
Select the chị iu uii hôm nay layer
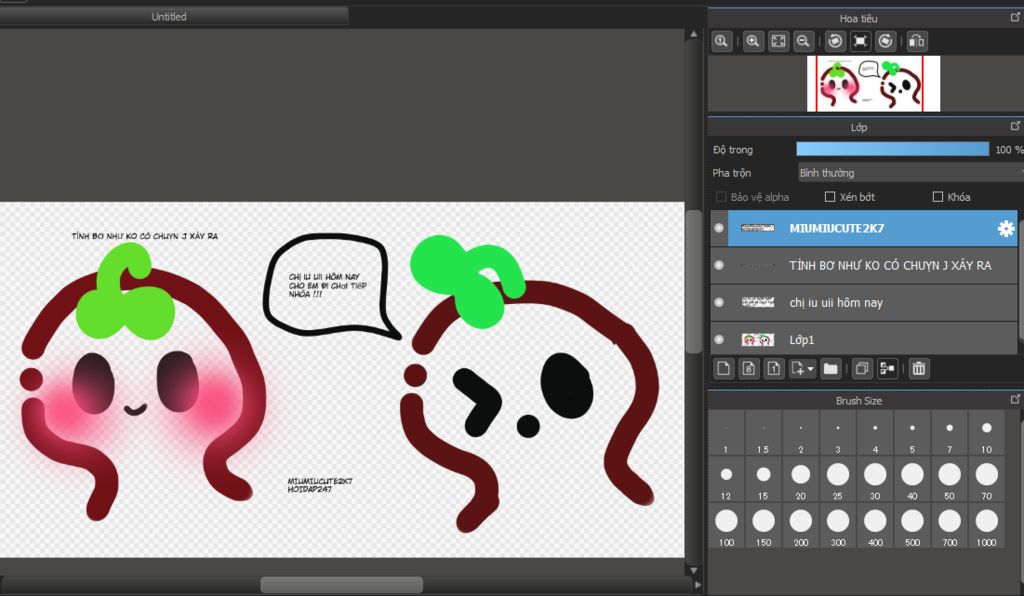872,303
